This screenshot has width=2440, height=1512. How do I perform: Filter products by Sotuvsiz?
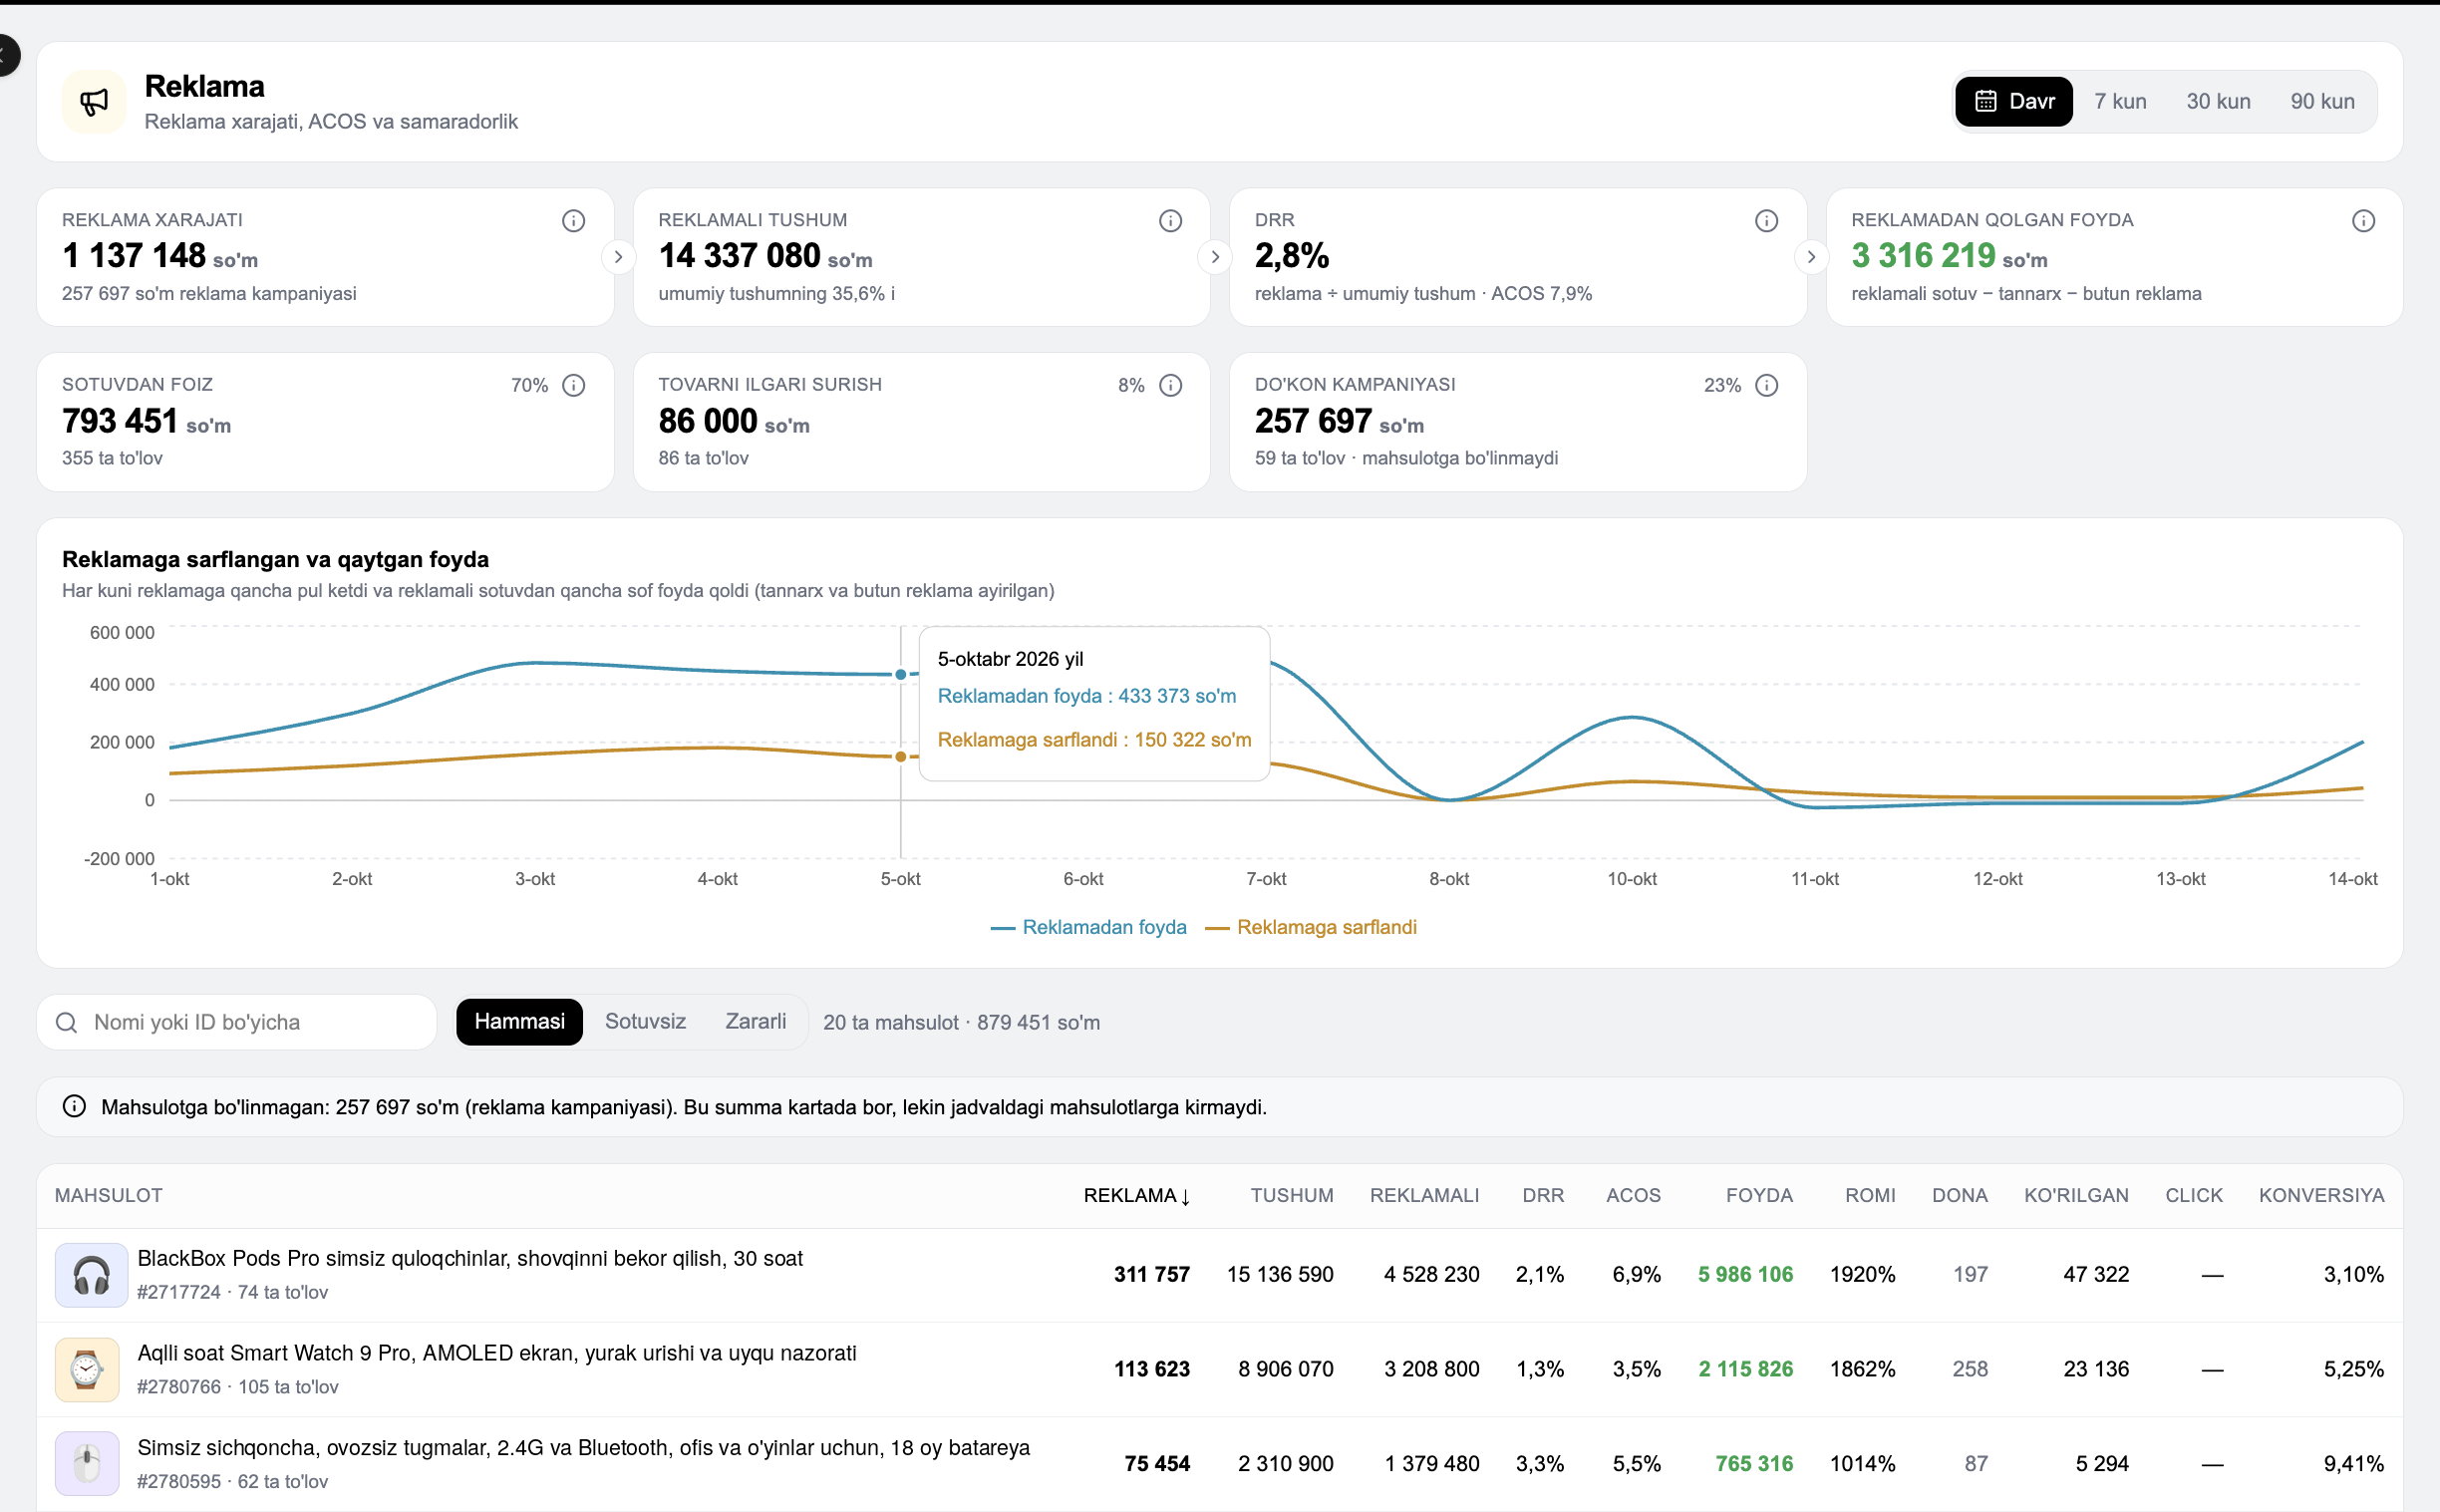pyautogui.click(x=645, y=1021)
